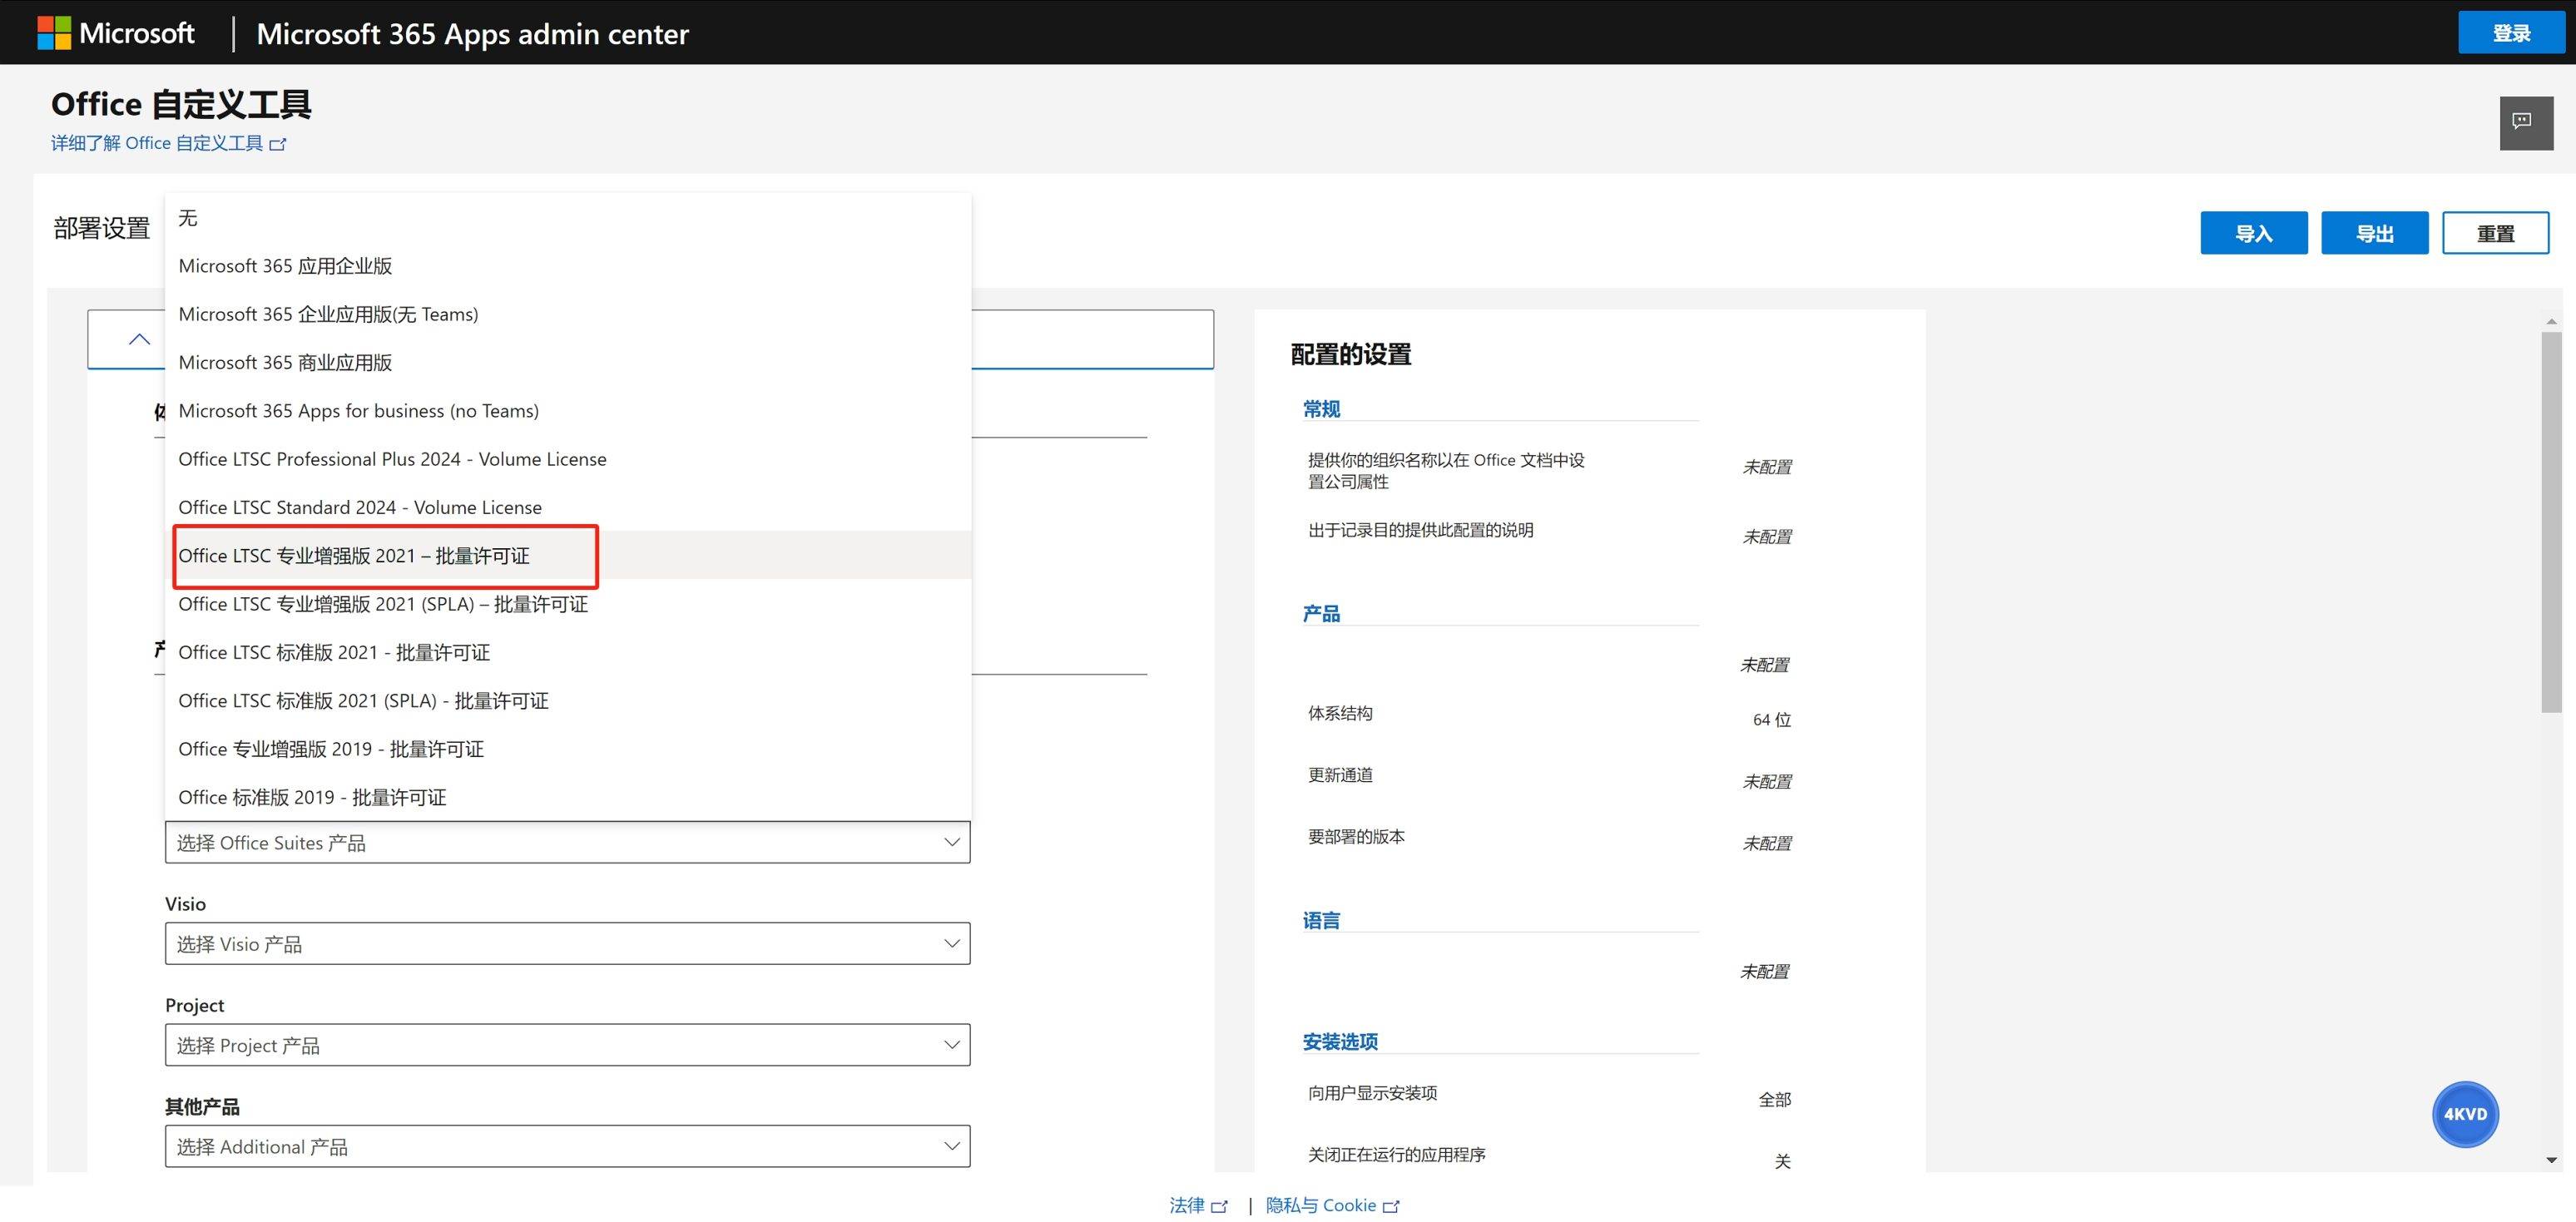This screenshot has height=1222, width=2576.
Task: Click the 导出 button
Action: 2374,233
